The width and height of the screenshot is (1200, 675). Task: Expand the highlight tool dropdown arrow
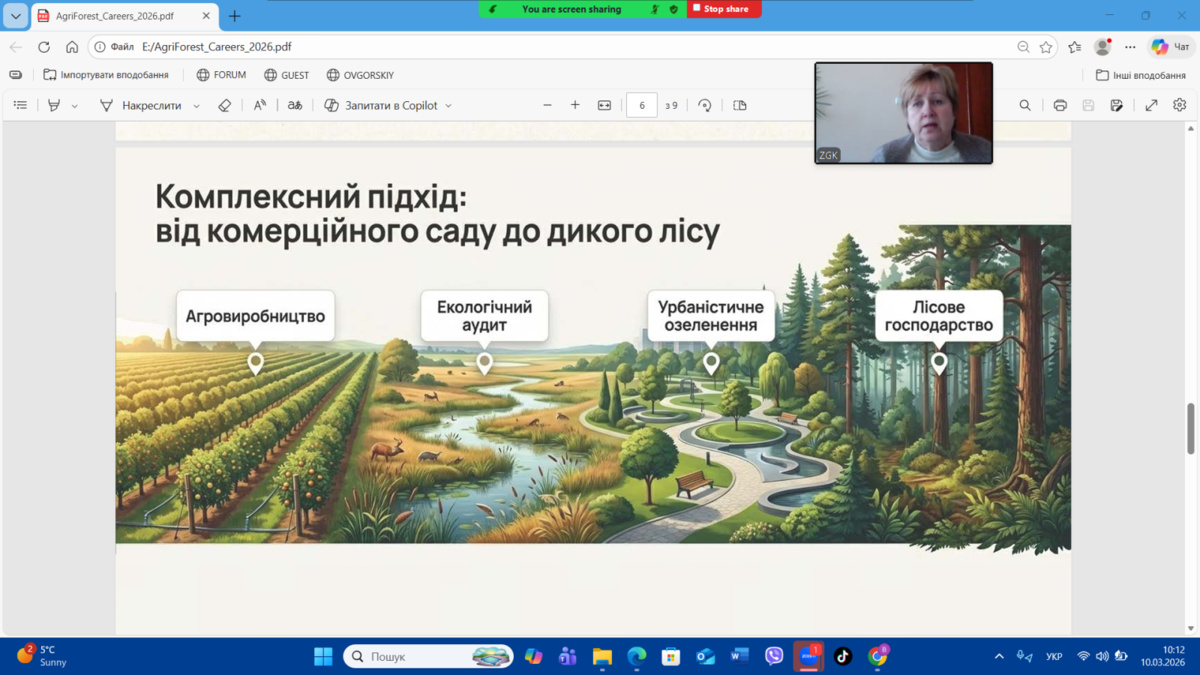point(74,106)
